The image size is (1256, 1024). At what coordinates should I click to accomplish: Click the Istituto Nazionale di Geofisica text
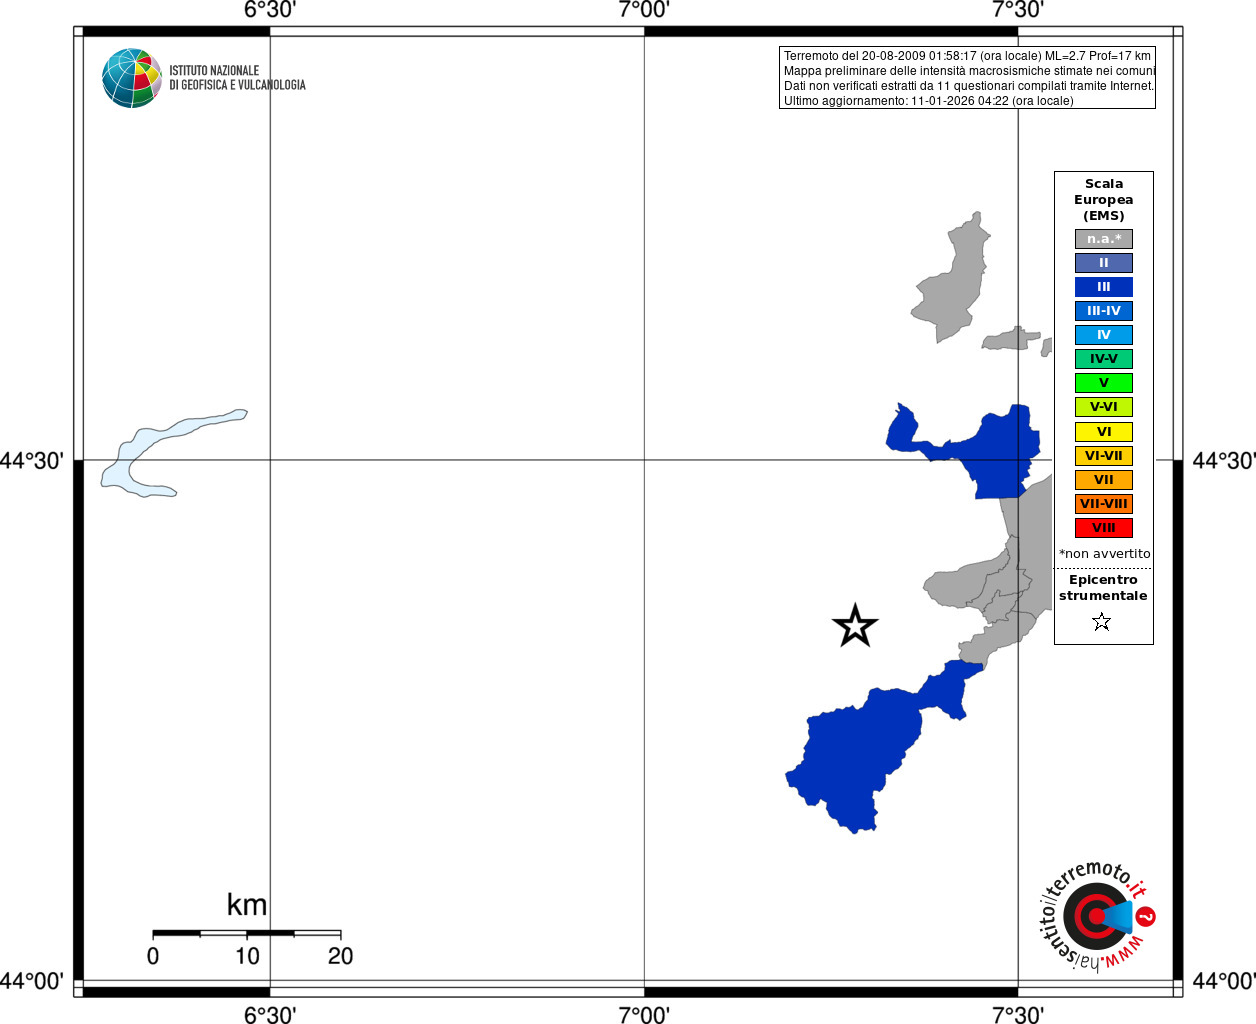pos(237,78)
